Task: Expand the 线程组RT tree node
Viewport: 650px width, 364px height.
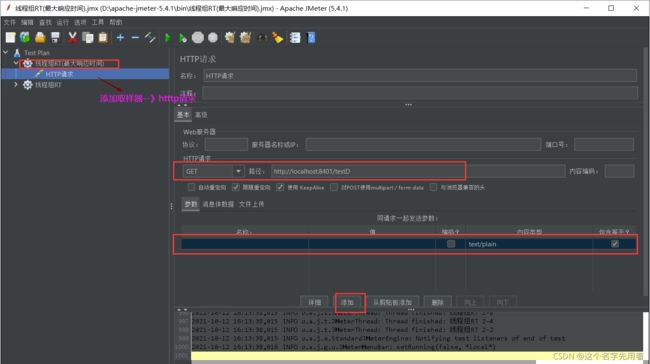Action: [16, 84]
